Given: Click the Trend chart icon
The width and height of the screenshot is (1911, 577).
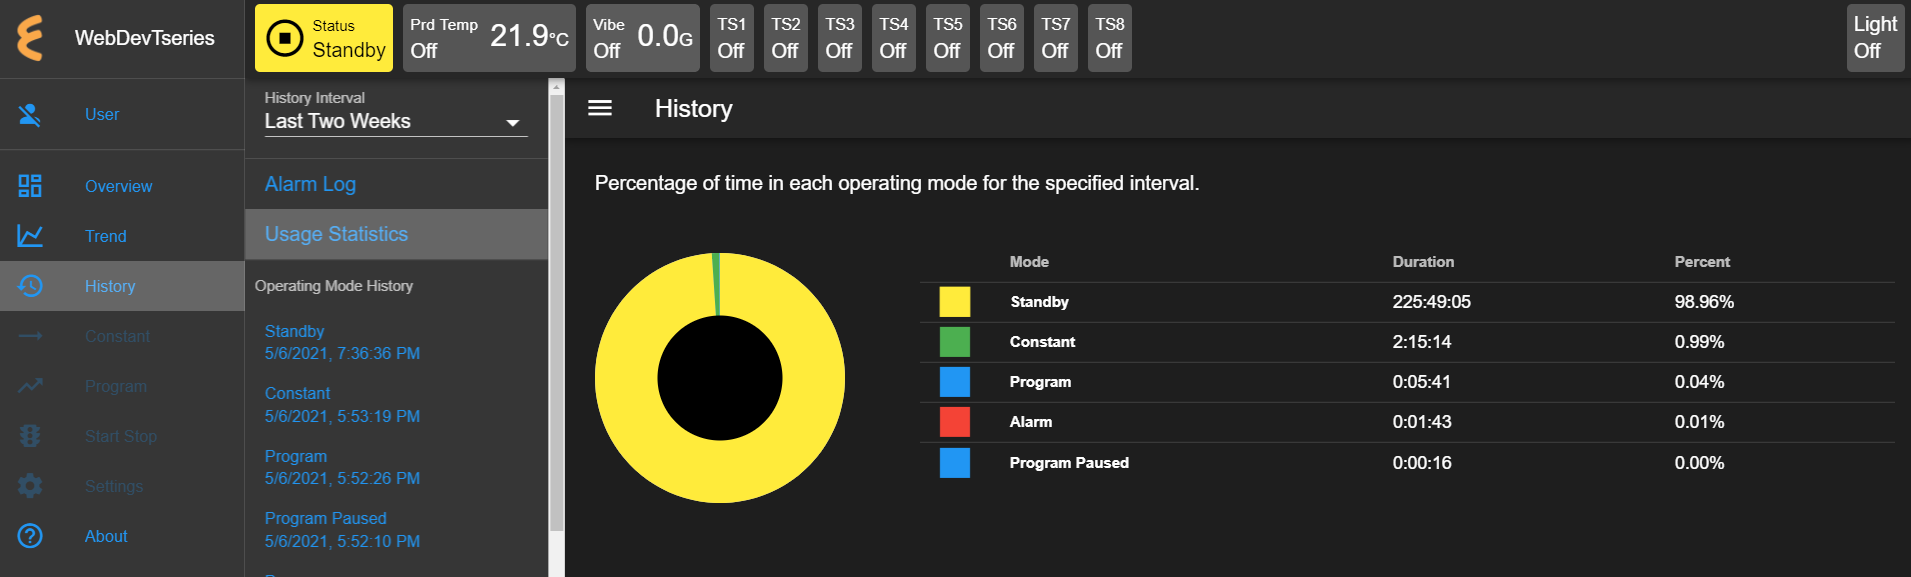Looking at the screenshot, I should click(30, 236).
